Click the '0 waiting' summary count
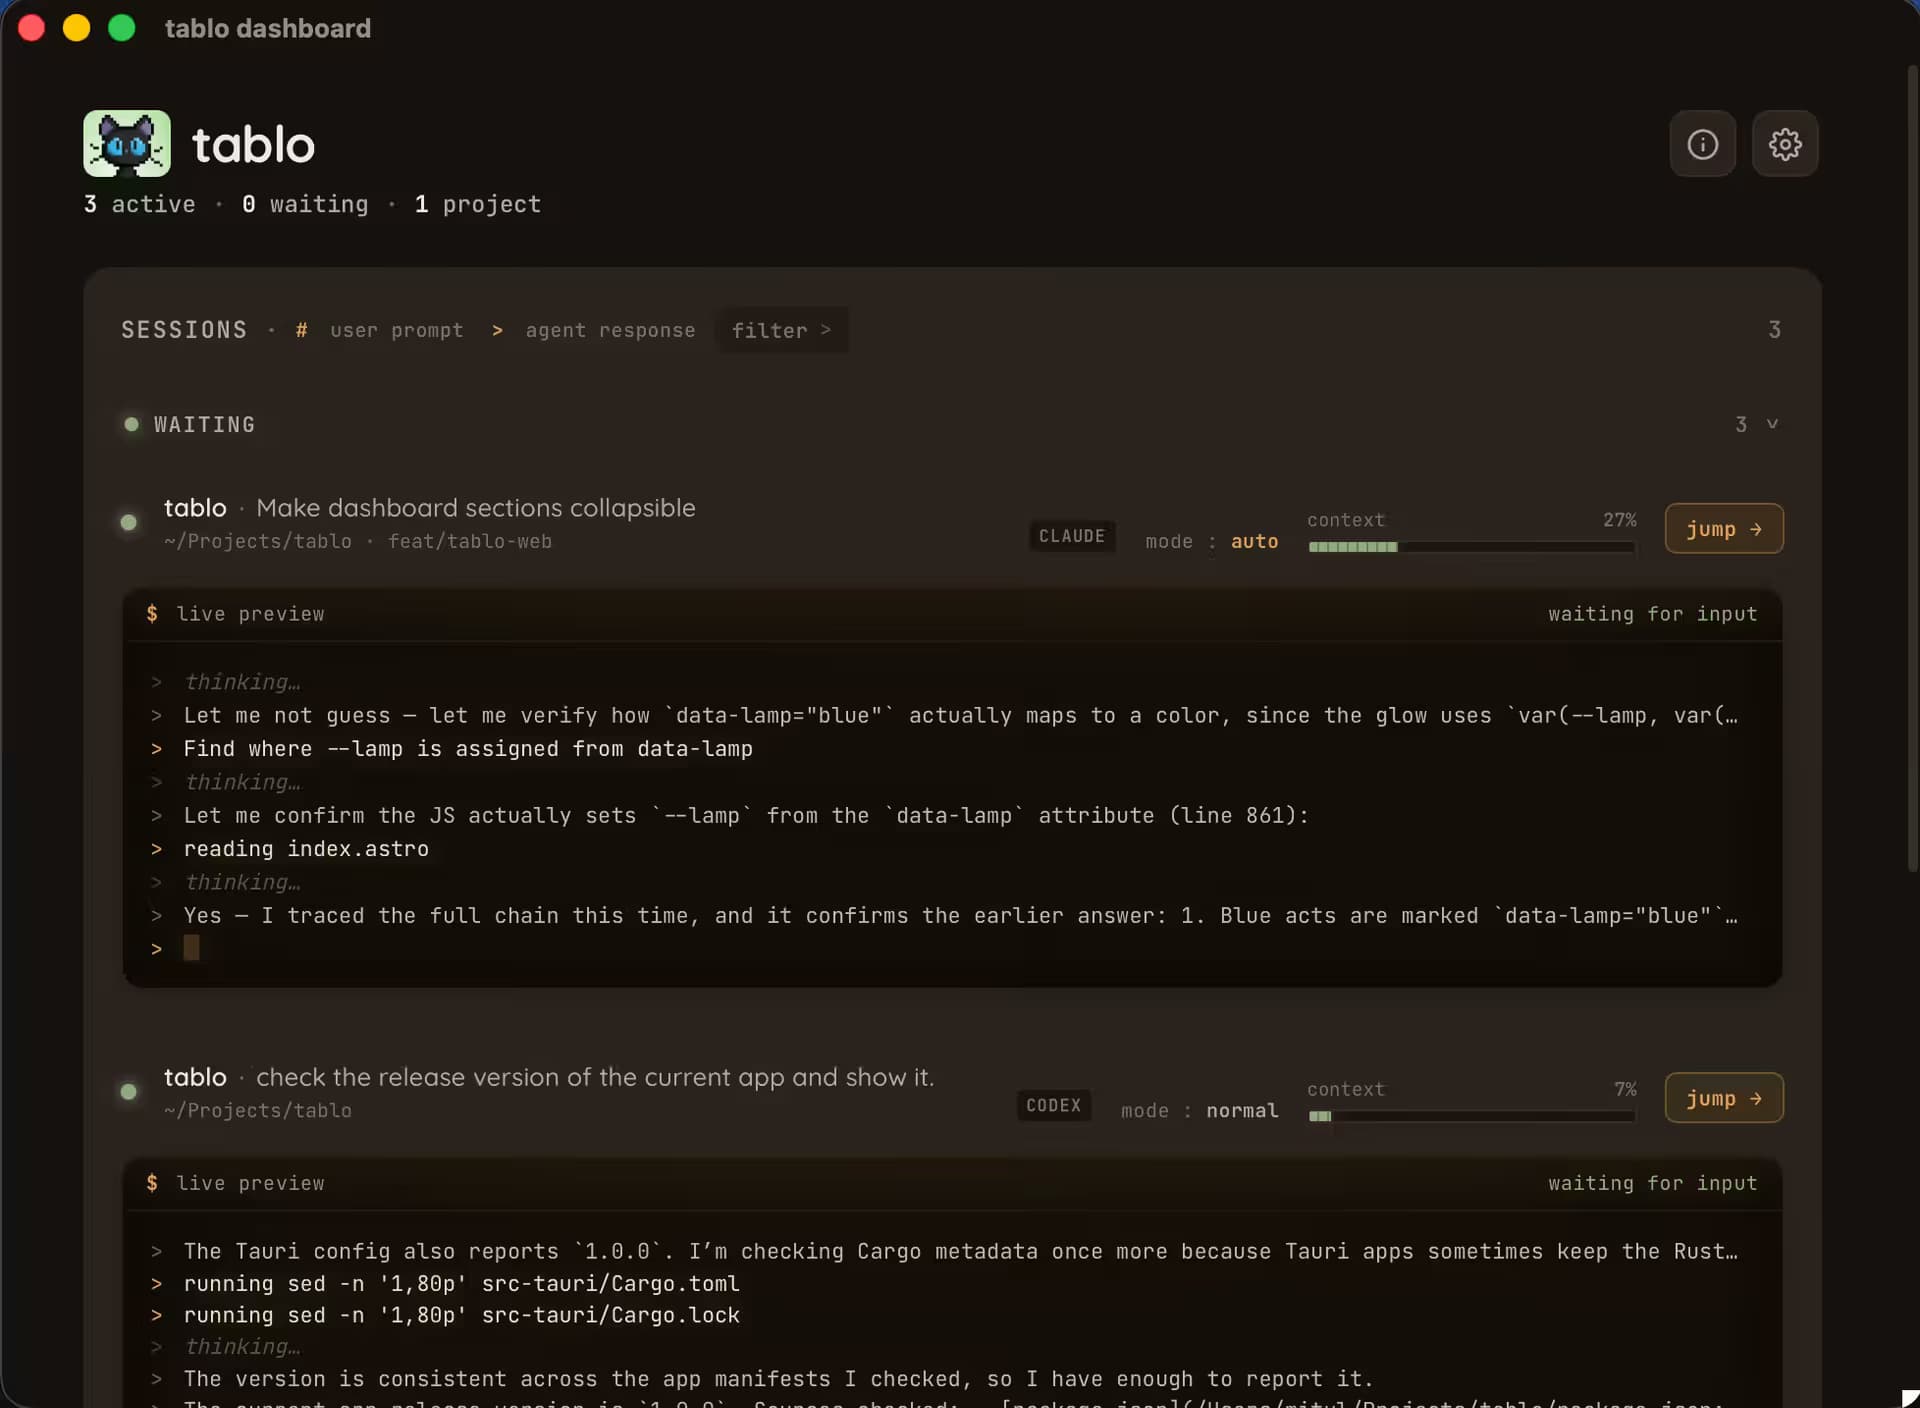Screen dimensions: 1920x1408 tap(305, 204)
